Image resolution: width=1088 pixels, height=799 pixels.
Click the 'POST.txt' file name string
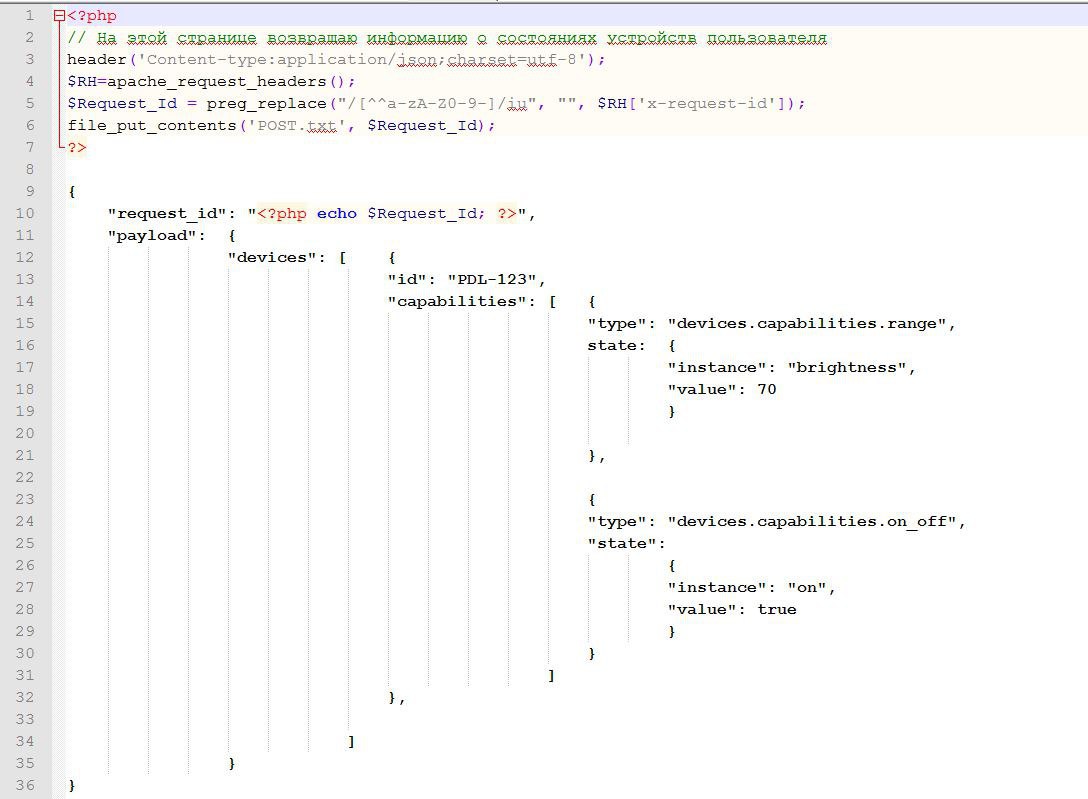296,126
